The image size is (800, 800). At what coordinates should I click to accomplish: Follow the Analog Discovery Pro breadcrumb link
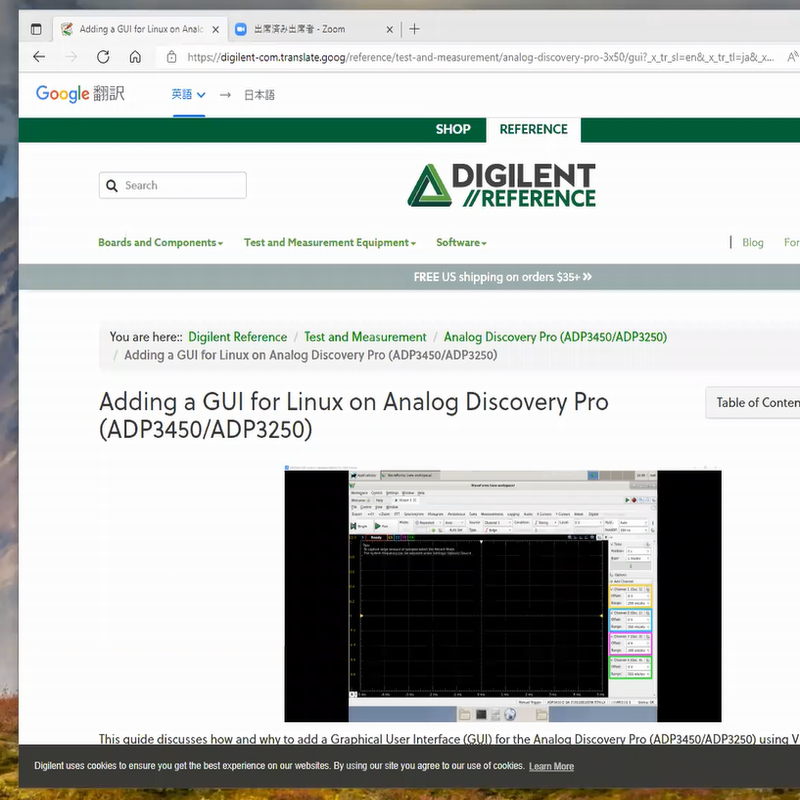555,337
